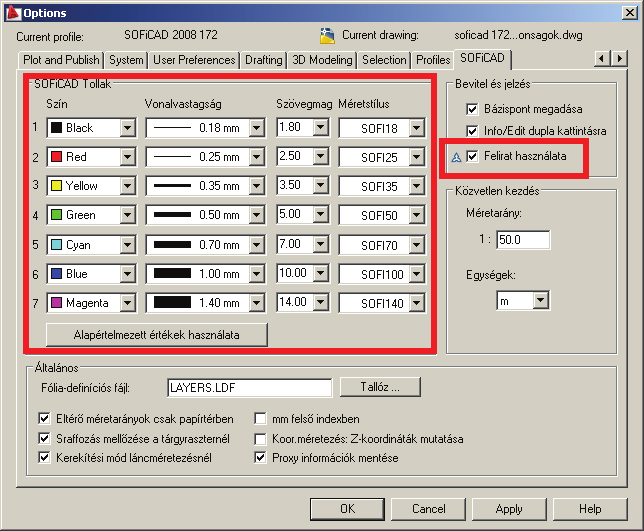Select the SOFiCAD tab

(x=482, y=58)
